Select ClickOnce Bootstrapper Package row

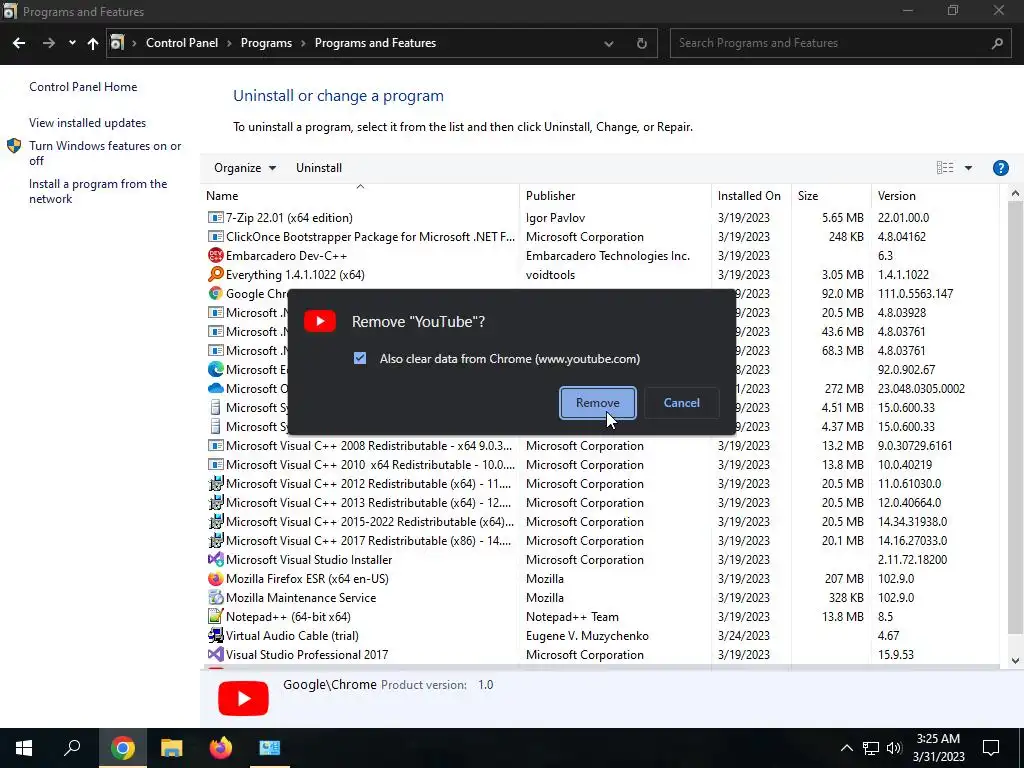601,236
